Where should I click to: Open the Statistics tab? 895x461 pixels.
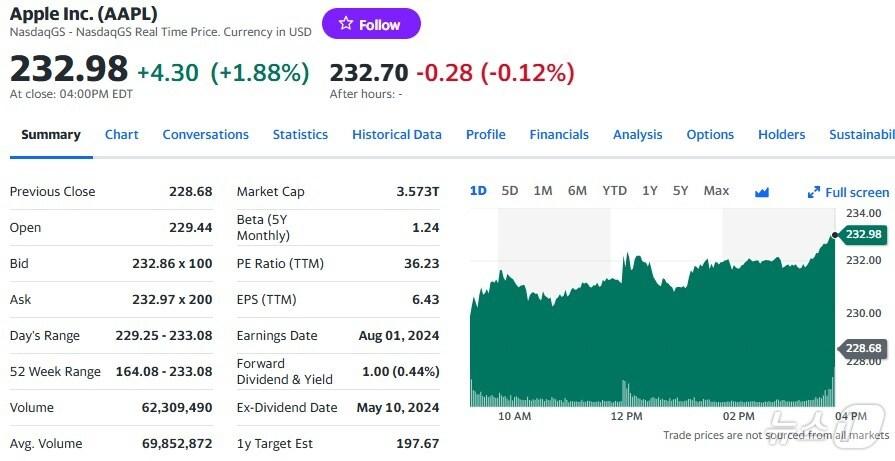pyautogui.click(x=300, y=134)
